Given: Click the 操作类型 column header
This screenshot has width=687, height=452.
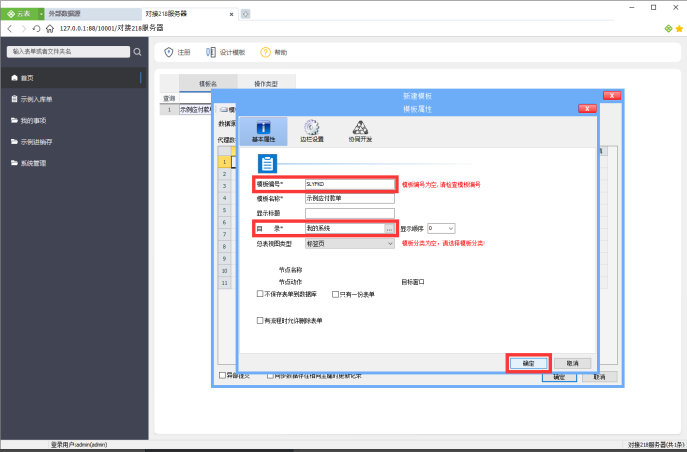Looking at the screenshot, I should coord(266,83).
